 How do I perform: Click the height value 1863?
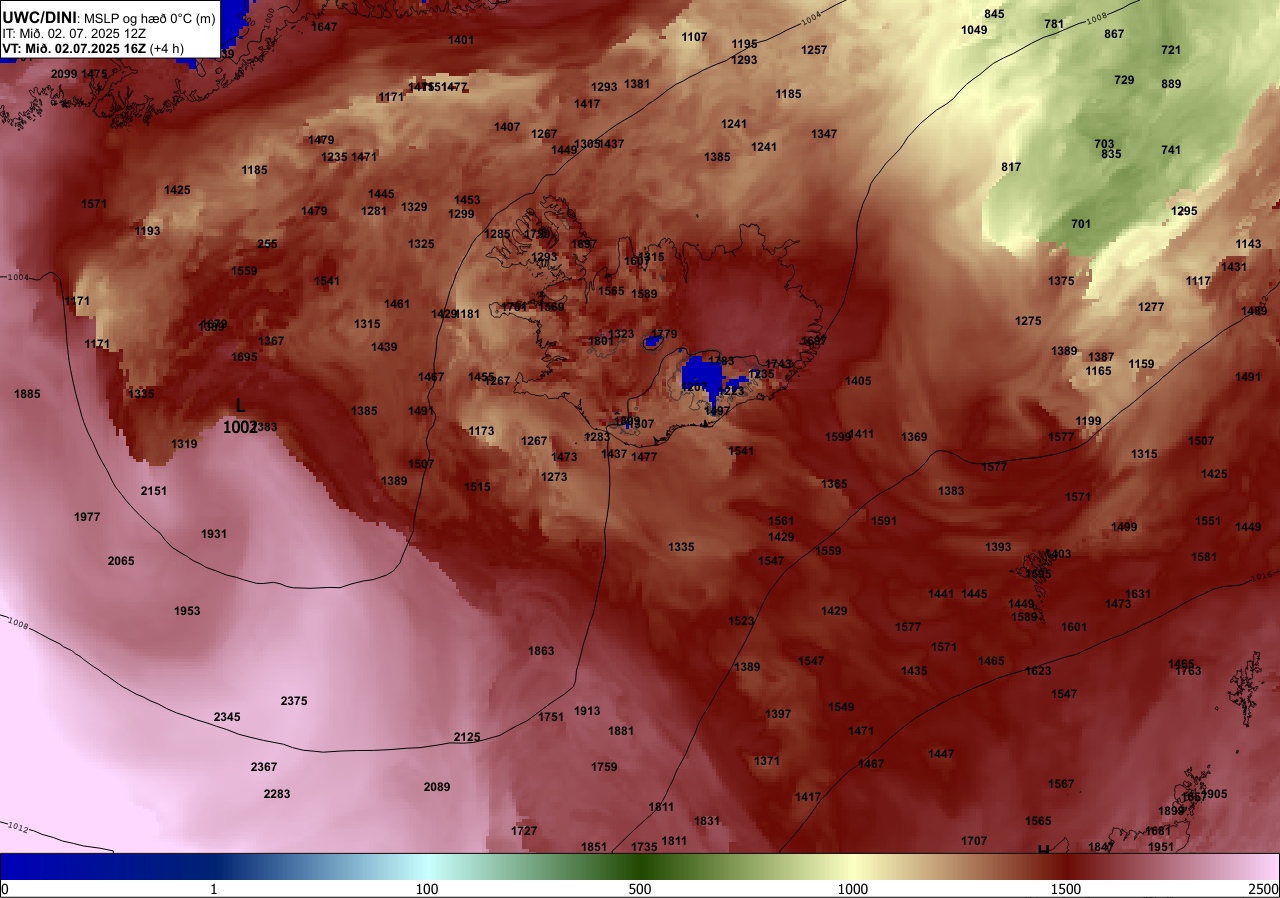click(541, 651)
